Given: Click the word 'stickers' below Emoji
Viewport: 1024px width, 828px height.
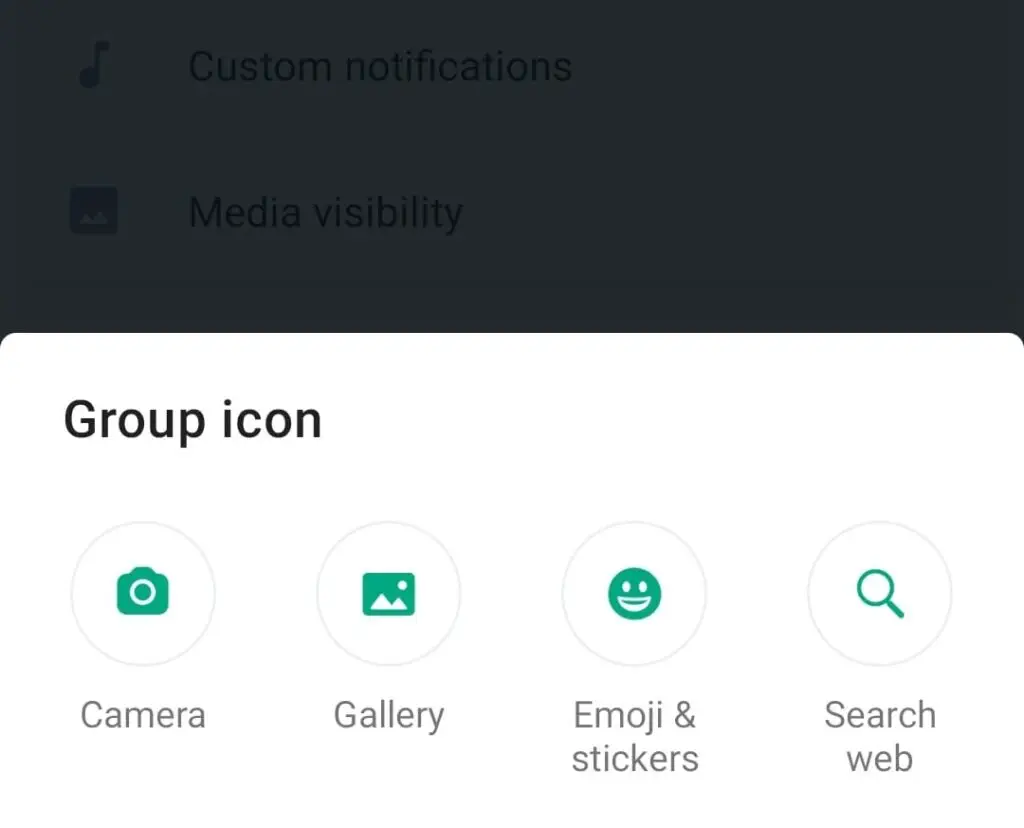Looking at the screenshot, I should (x=635, y=759).
